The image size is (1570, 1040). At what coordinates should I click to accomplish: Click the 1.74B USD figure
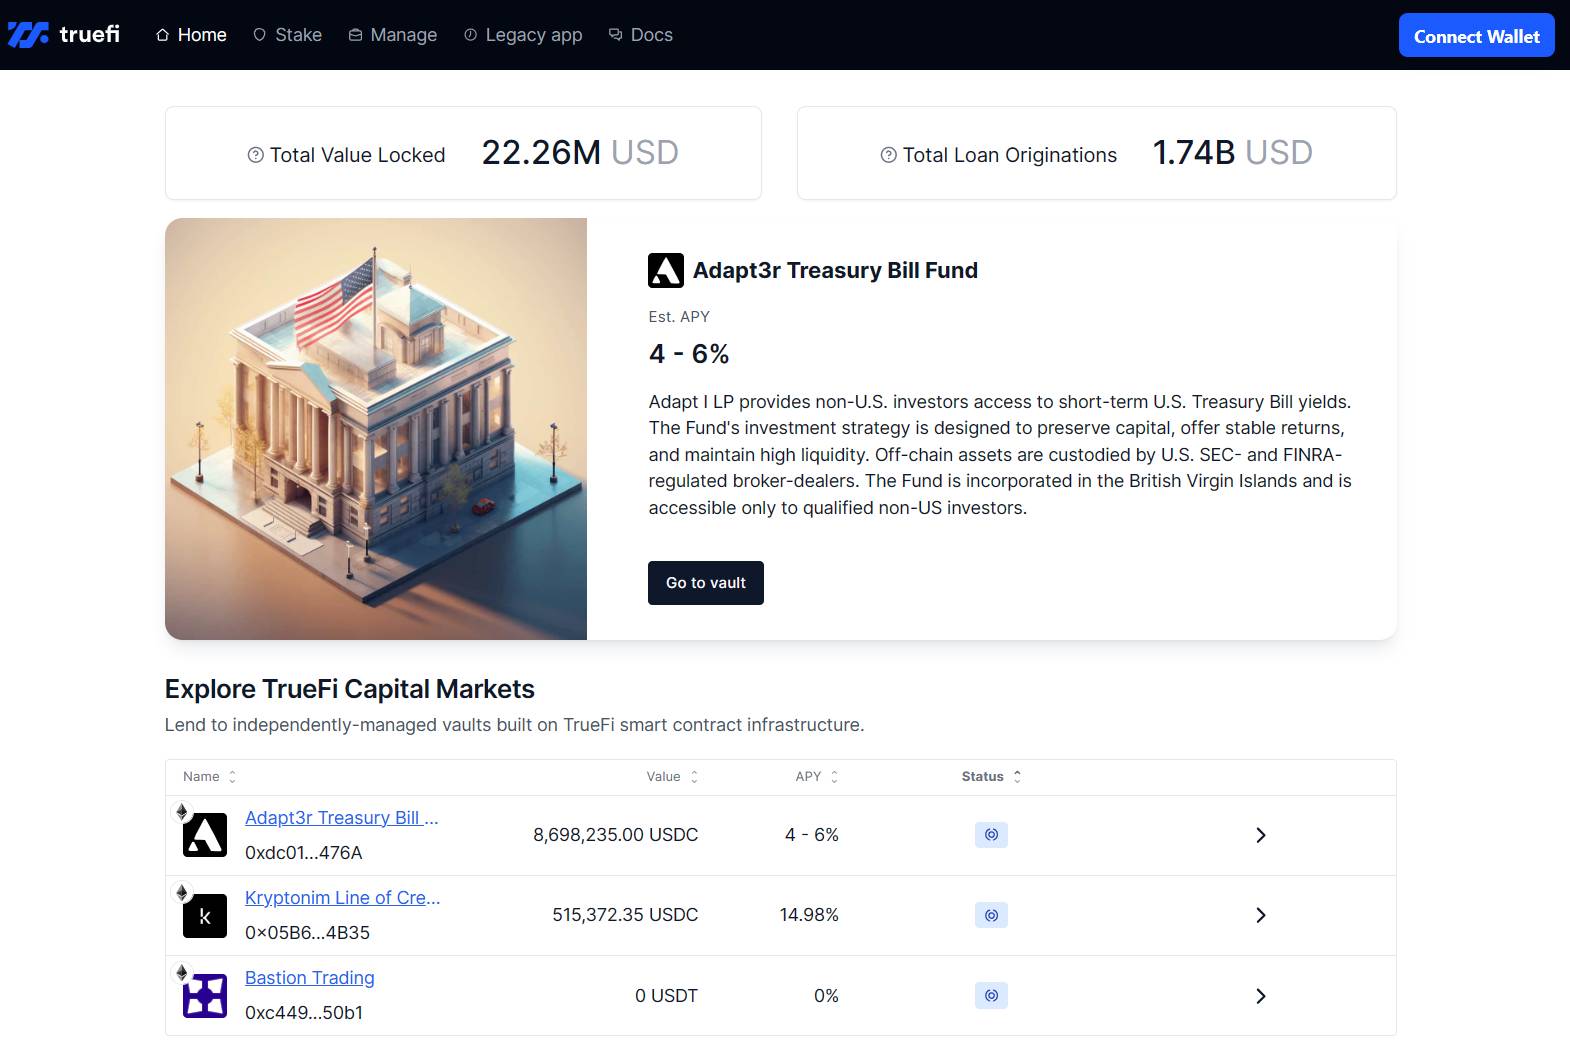(1232, 153)
